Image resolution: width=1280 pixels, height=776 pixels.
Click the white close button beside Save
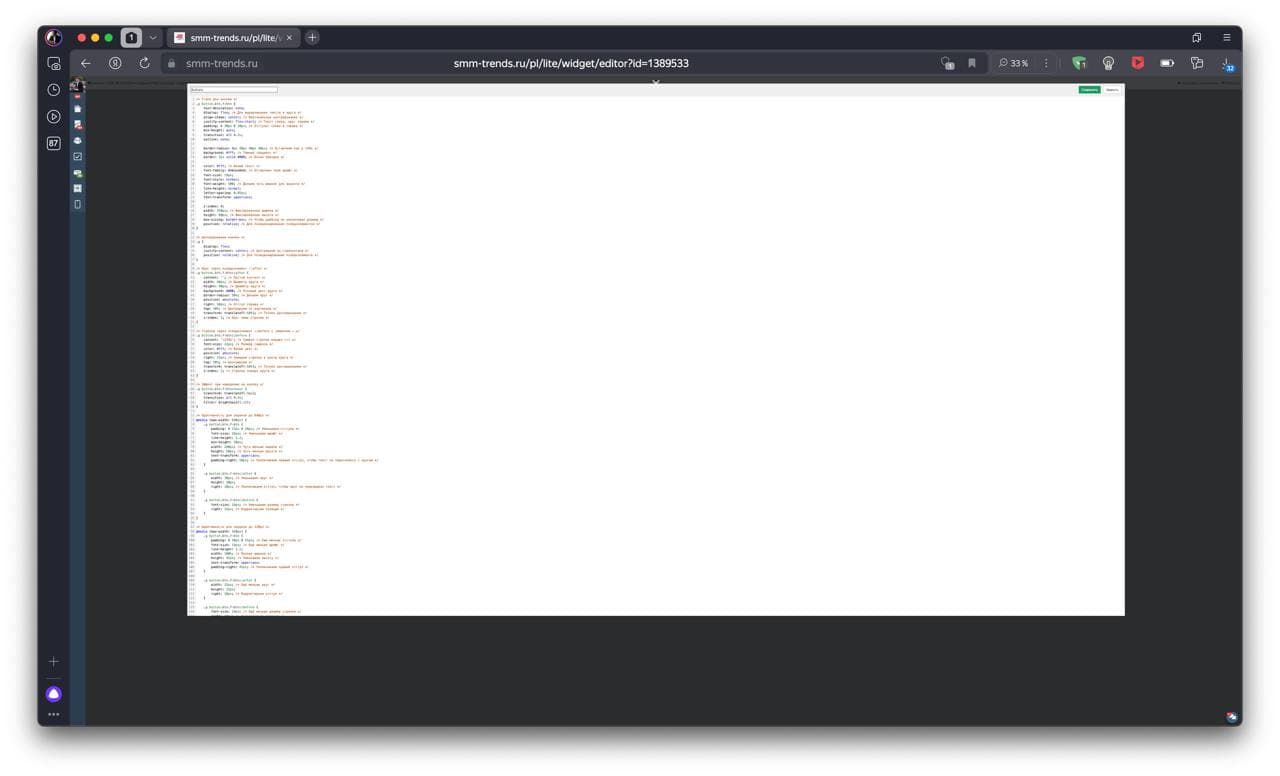tap(1112, 90)
